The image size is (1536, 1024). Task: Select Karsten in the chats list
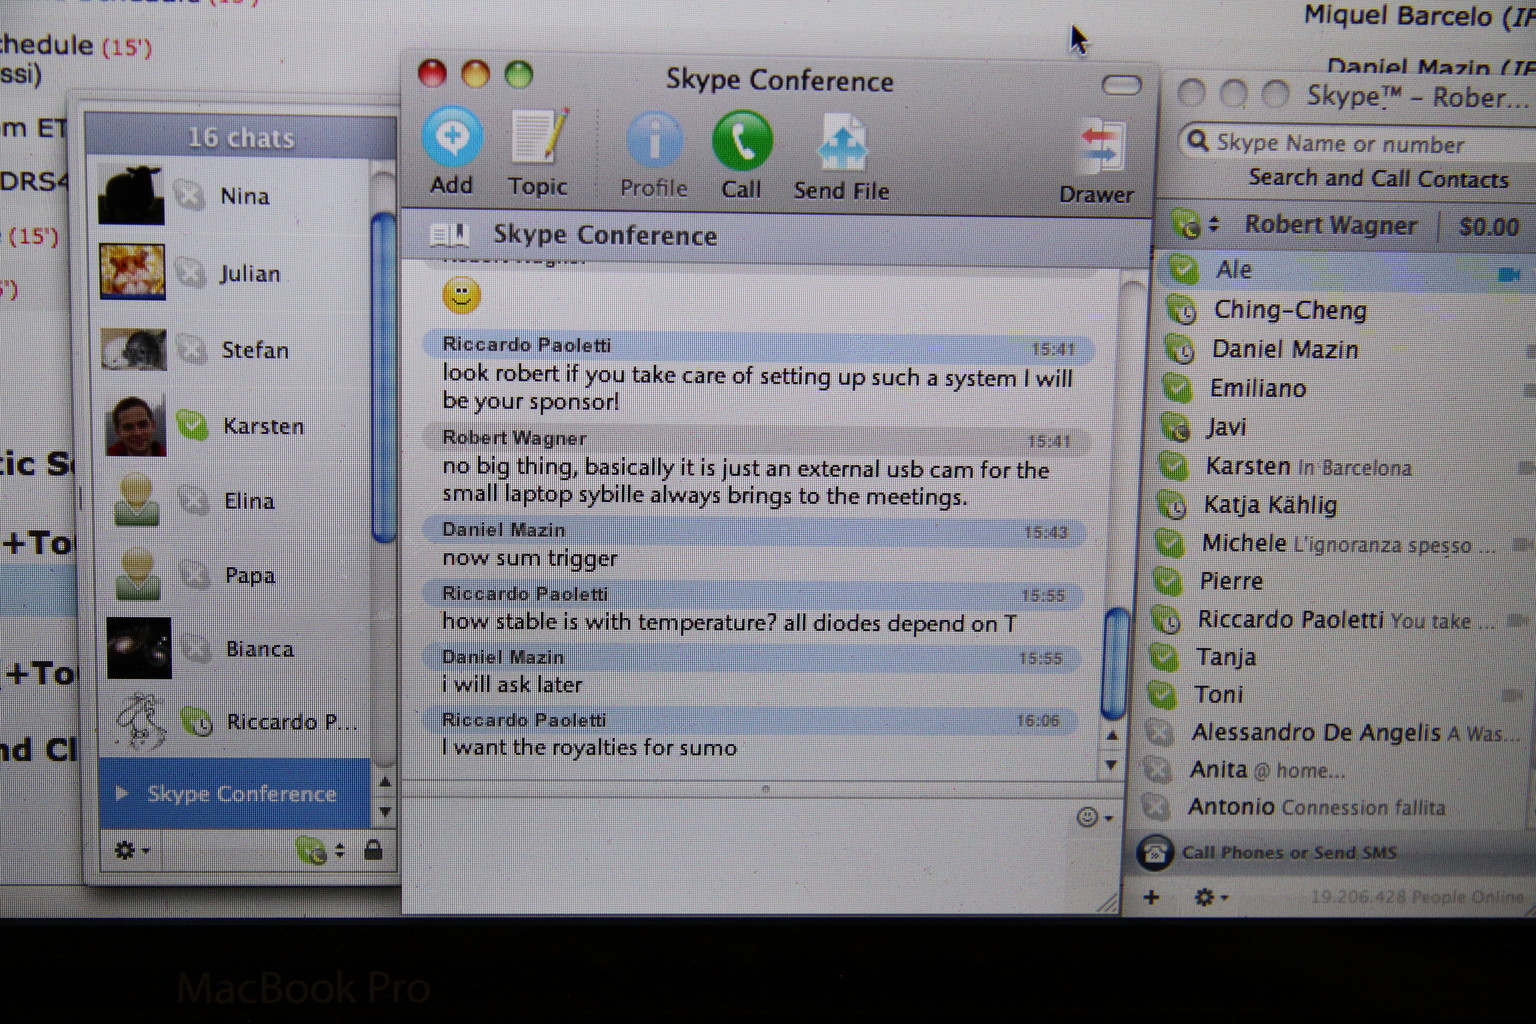(262, 426)
